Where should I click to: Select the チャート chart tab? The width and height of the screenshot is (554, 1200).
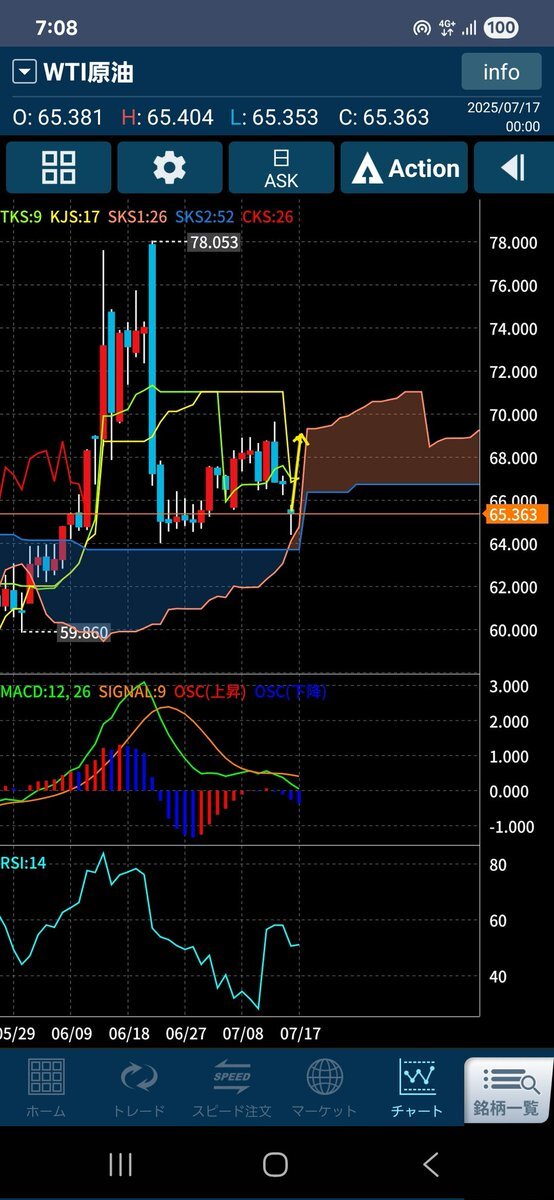[417, 1088]
